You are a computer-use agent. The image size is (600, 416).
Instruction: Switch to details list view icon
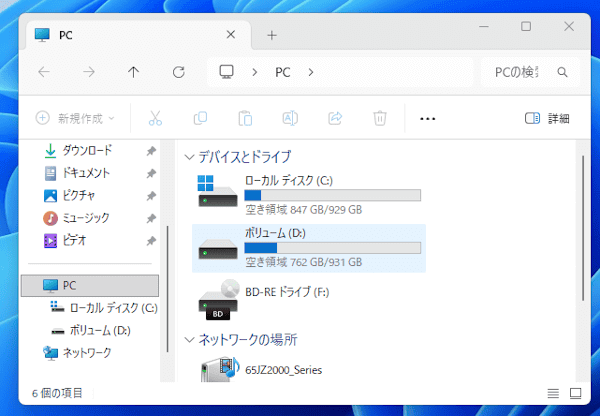click(x=553, y=393)
